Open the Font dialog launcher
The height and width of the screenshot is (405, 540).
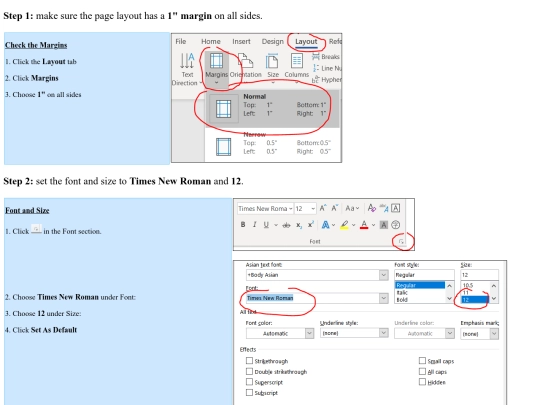click(x=401, y=242)
